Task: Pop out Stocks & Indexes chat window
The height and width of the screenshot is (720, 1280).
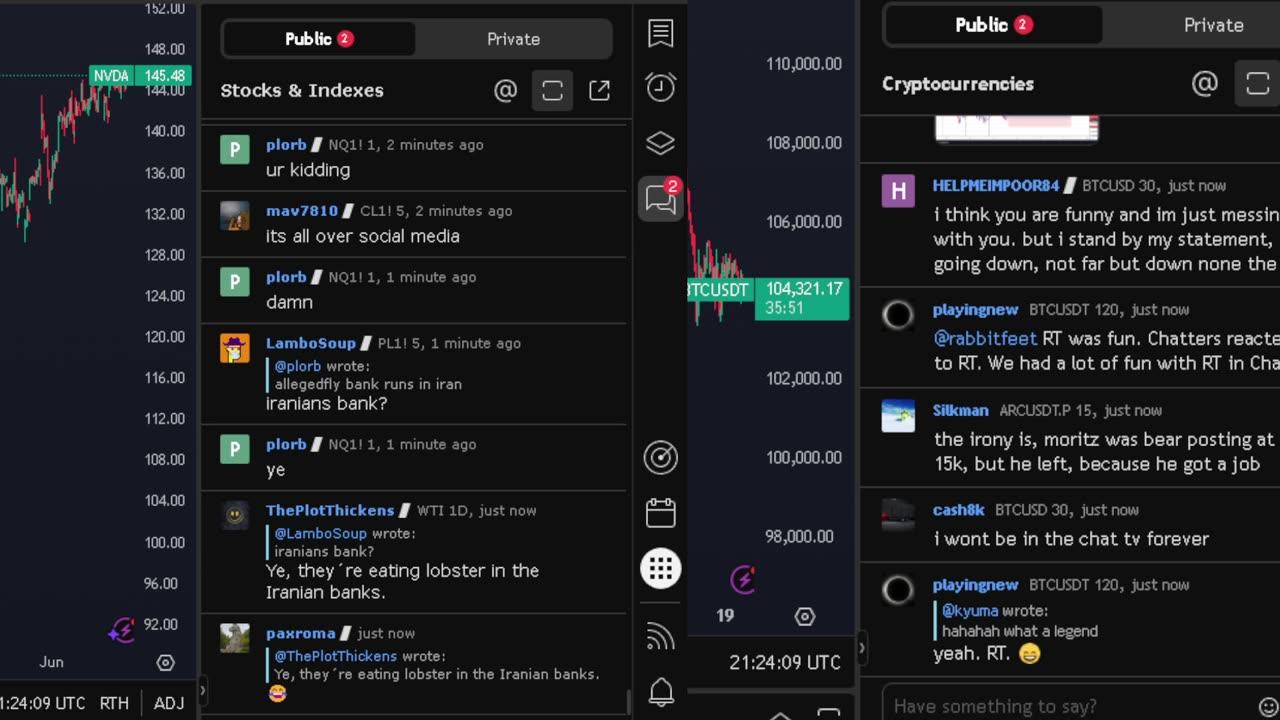Action: pos(599,91)
